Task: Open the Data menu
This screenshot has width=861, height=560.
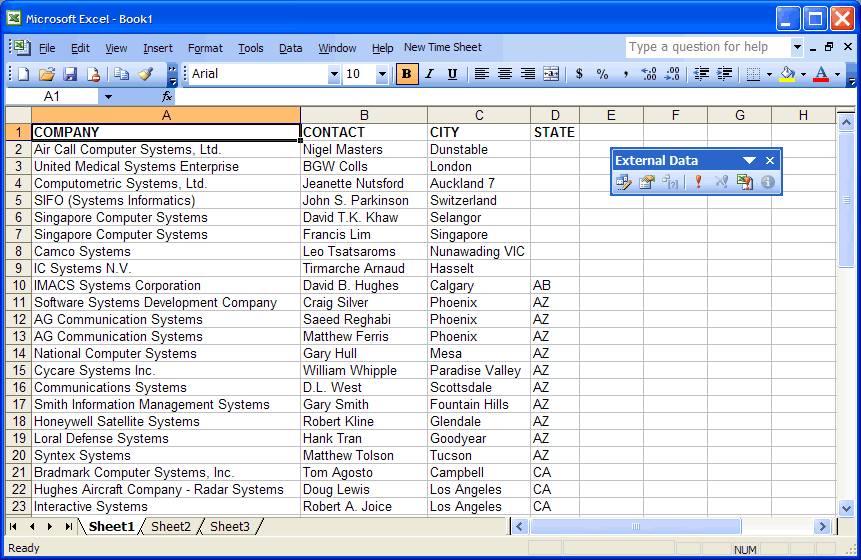Action: tap(290, 48)
